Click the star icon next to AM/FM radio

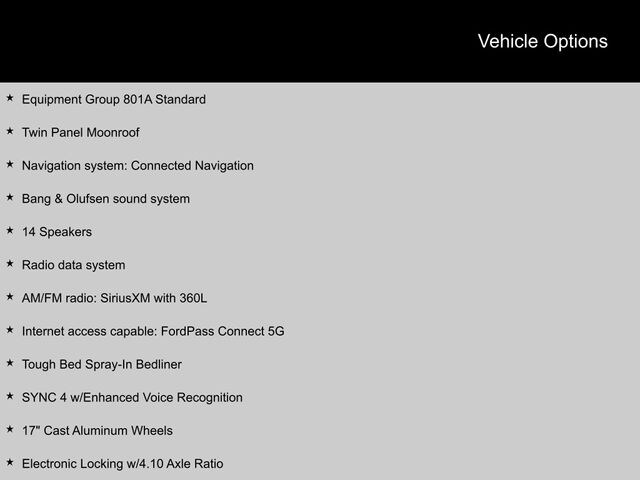click(x=10, y=297)
